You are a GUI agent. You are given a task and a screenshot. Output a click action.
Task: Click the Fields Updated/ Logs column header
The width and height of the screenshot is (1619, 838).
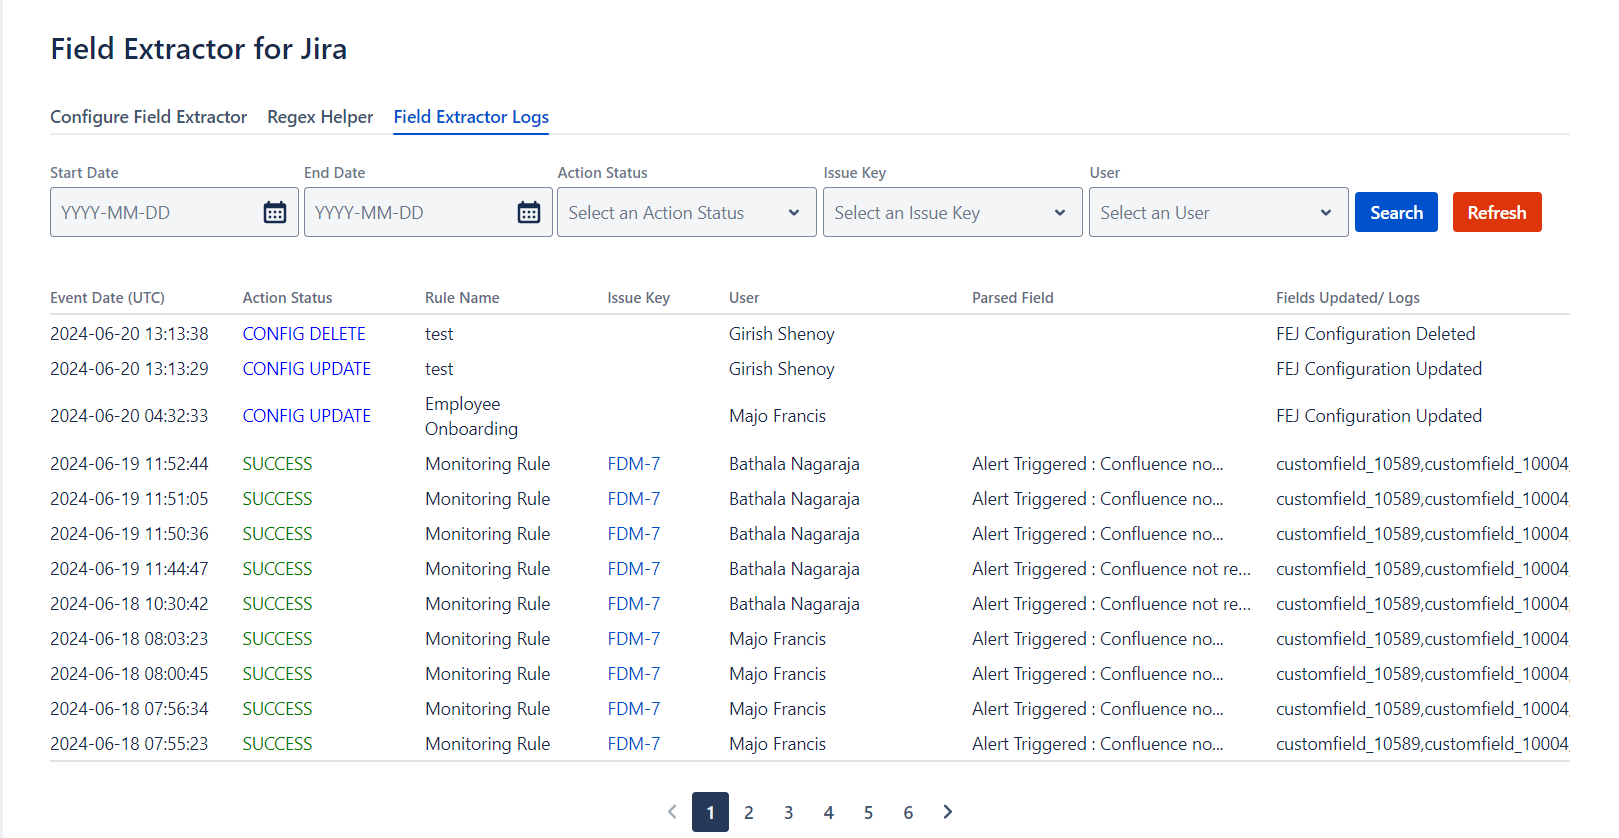(1348, 298)
